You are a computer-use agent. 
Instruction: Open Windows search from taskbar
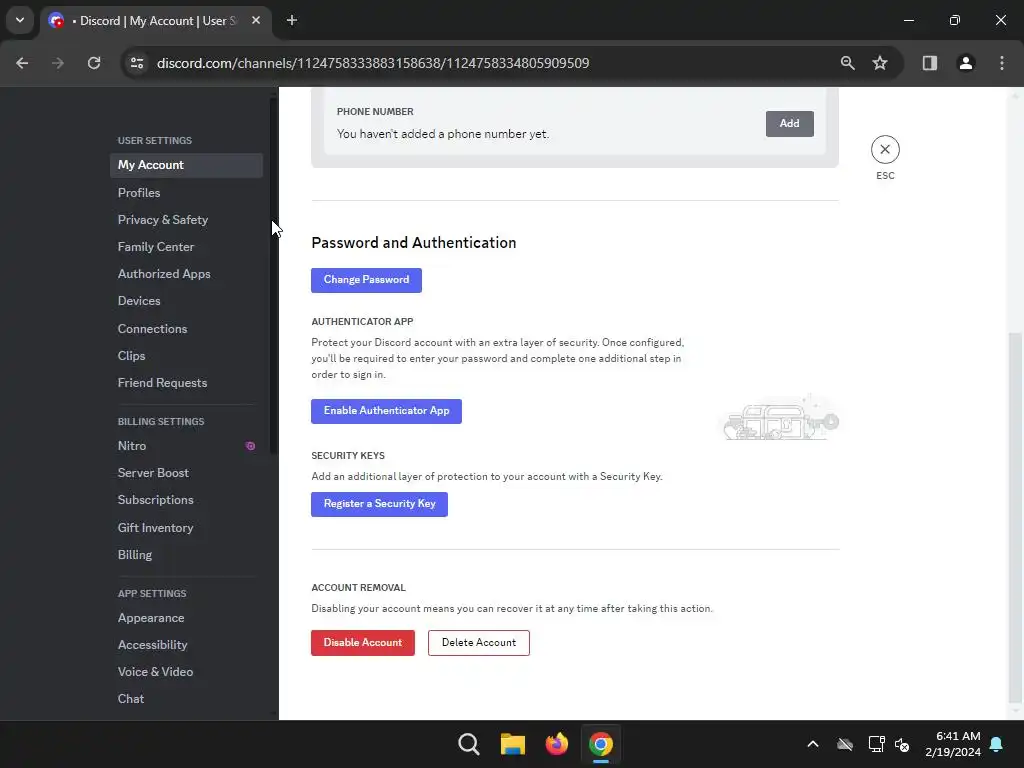tap(469, 744)
